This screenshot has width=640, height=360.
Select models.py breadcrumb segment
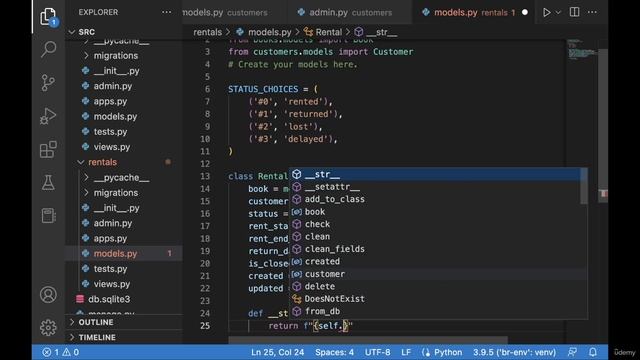(264, 32)
